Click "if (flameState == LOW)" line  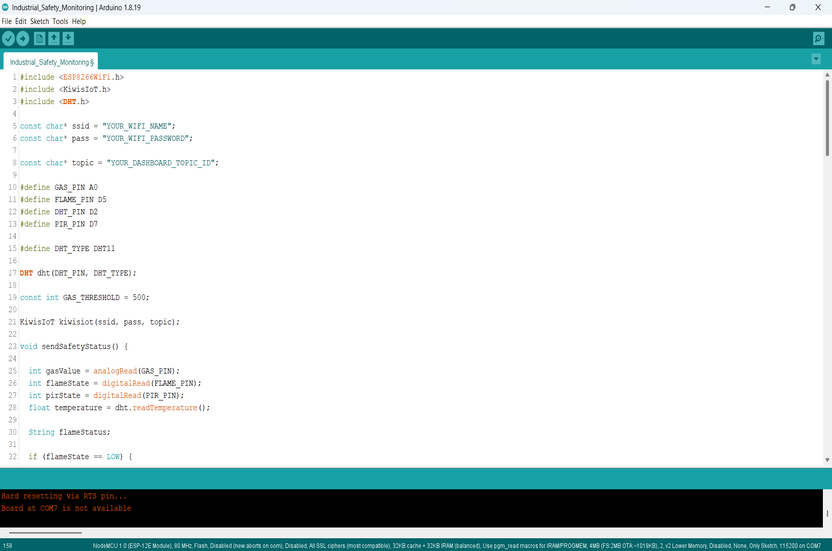point(76,456)
